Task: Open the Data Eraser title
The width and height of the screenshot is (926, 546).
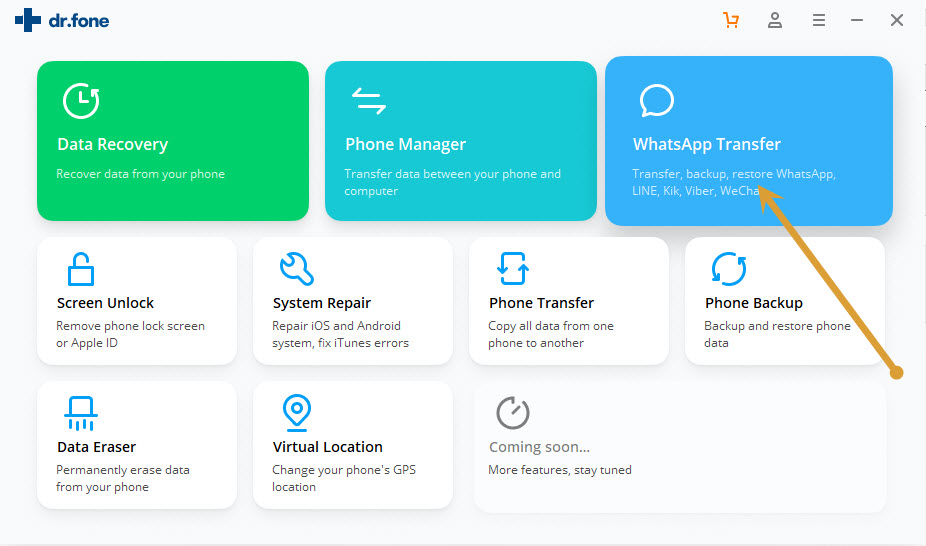Action: point(96,447)
